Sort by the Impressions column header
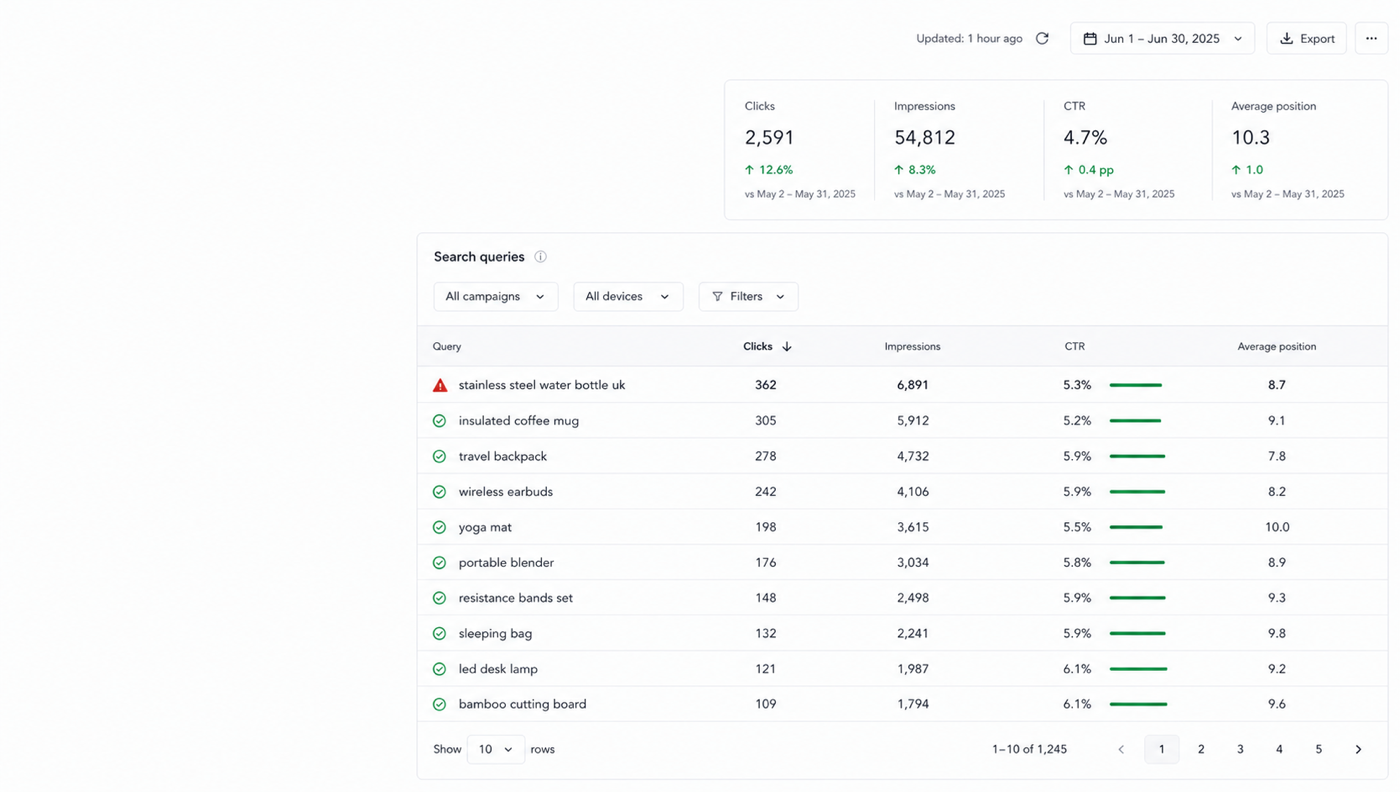Screen dimensions: 1400x792 click(x=912, y=347)
